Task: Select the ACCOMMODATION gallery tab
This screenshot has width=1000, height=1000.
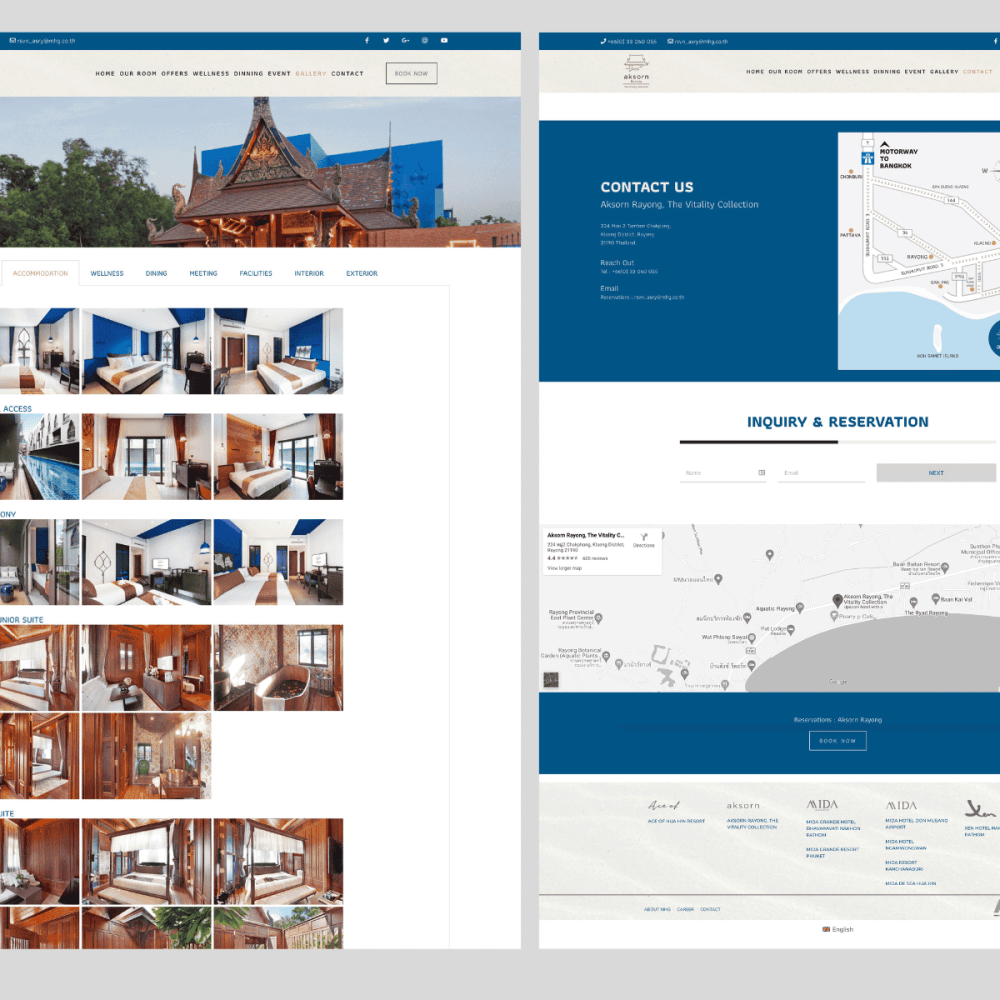Action: coord(40,273)
